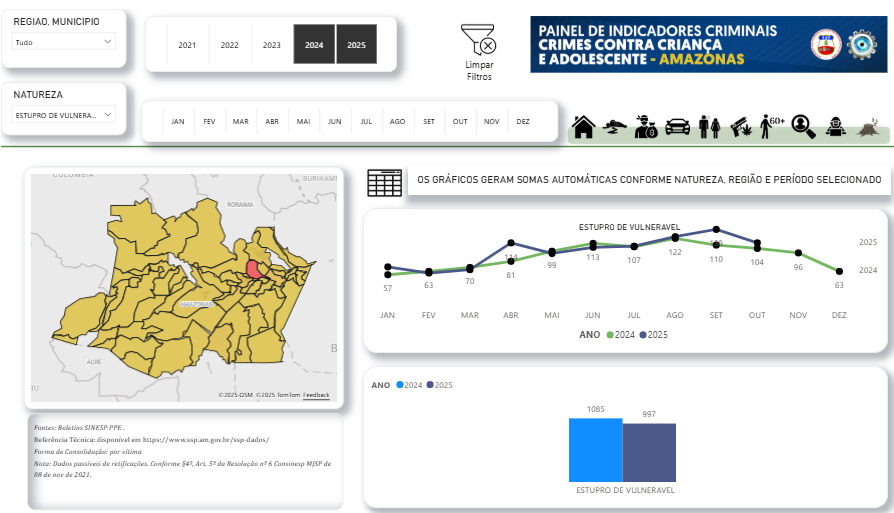Expand the Região, Município dropdown

click(x=64, y=42)
